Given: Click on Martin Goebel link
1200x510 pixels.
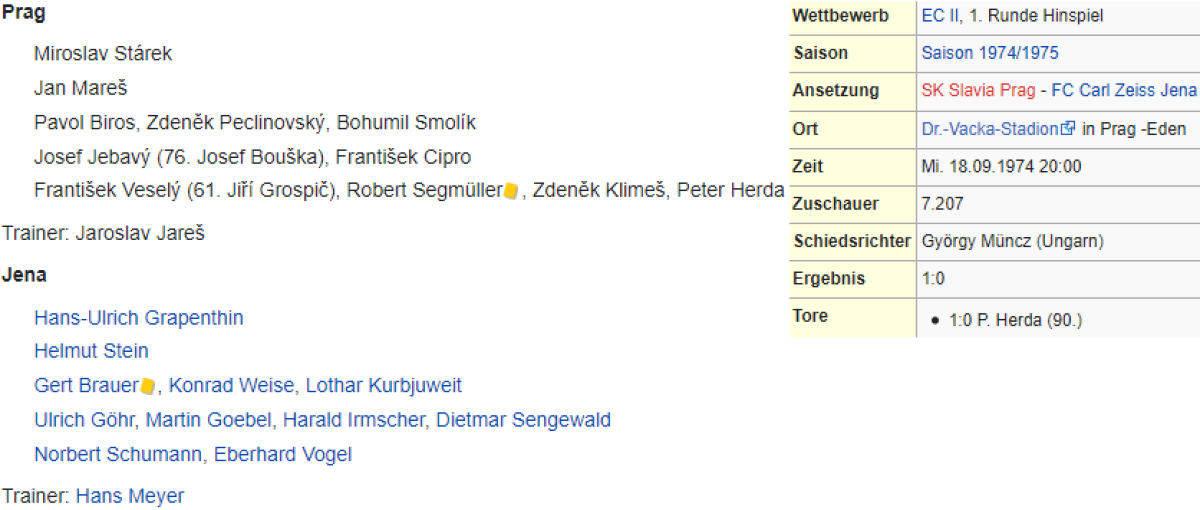Looking at the screenshot, I should point(190,420).
